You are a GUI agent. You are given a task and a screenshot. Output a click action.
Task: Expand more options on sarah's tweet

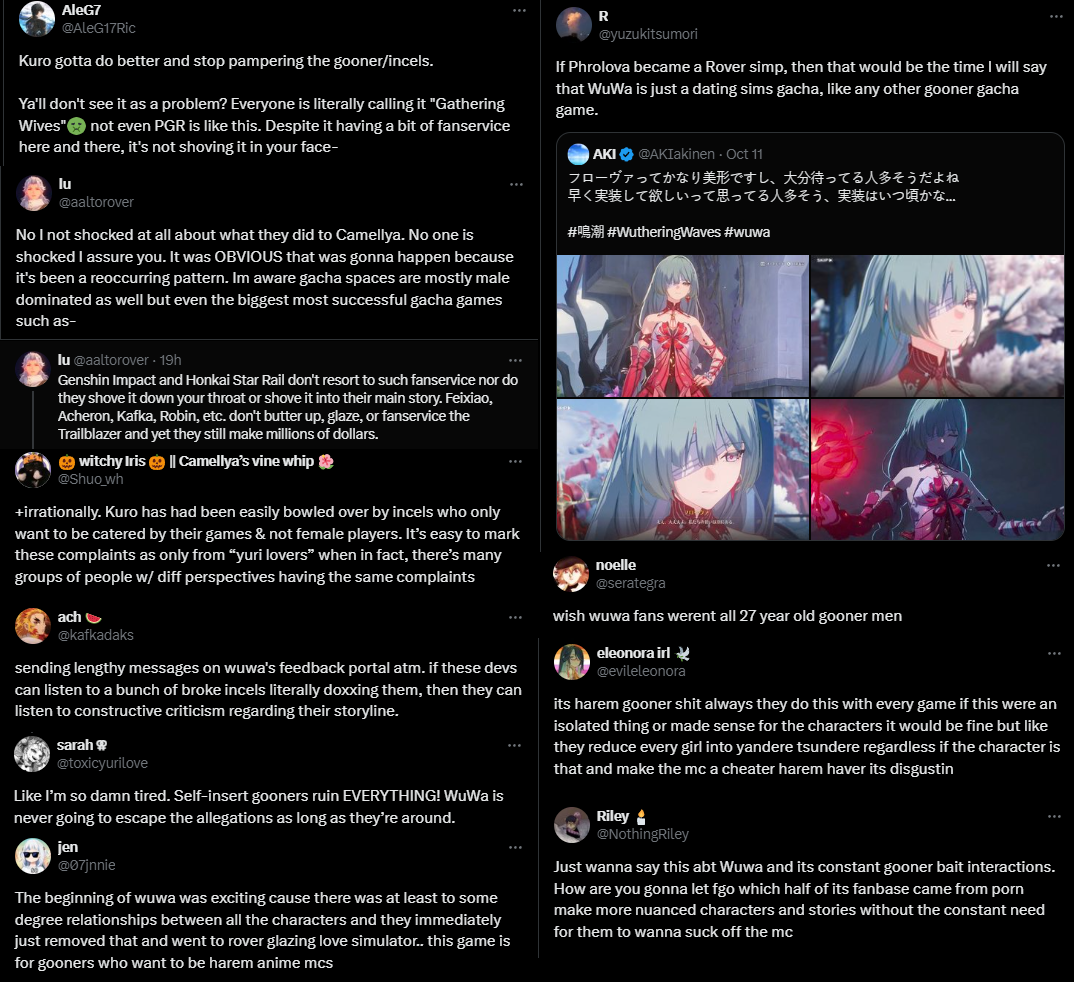pos(514,745)
